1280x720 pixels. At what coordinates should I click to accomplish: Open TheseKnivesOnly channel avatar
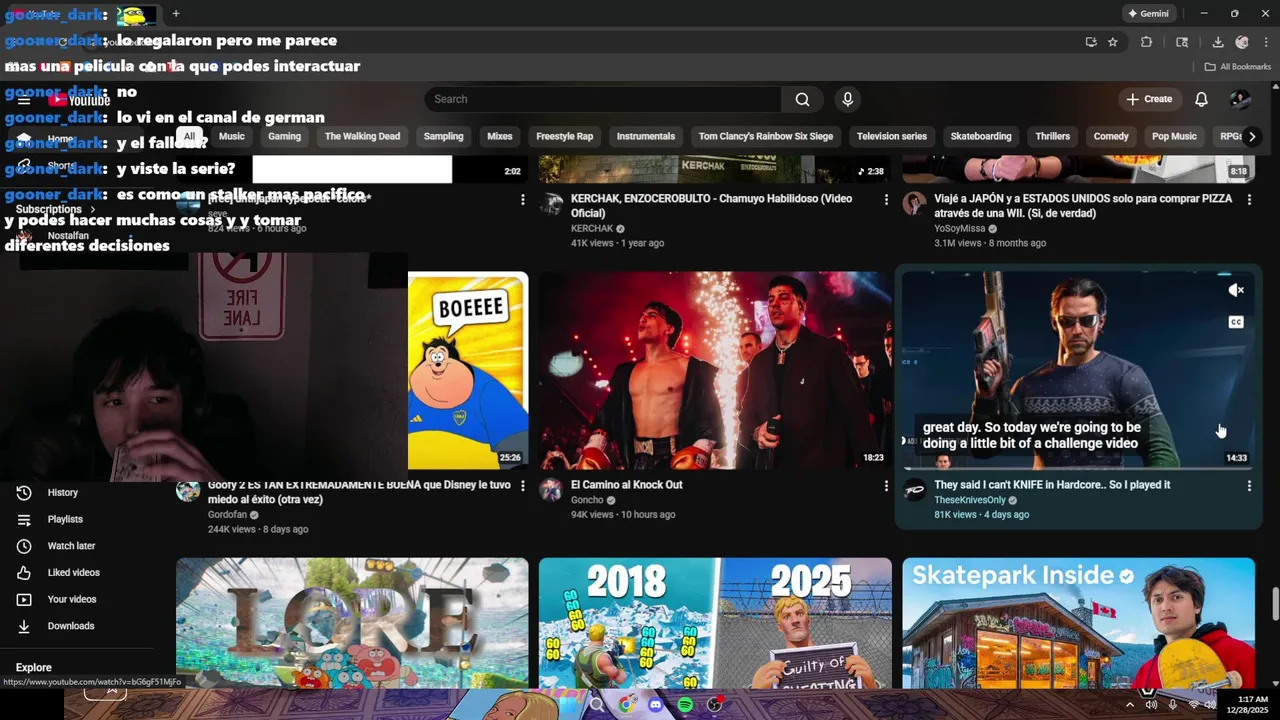[914, 489]
